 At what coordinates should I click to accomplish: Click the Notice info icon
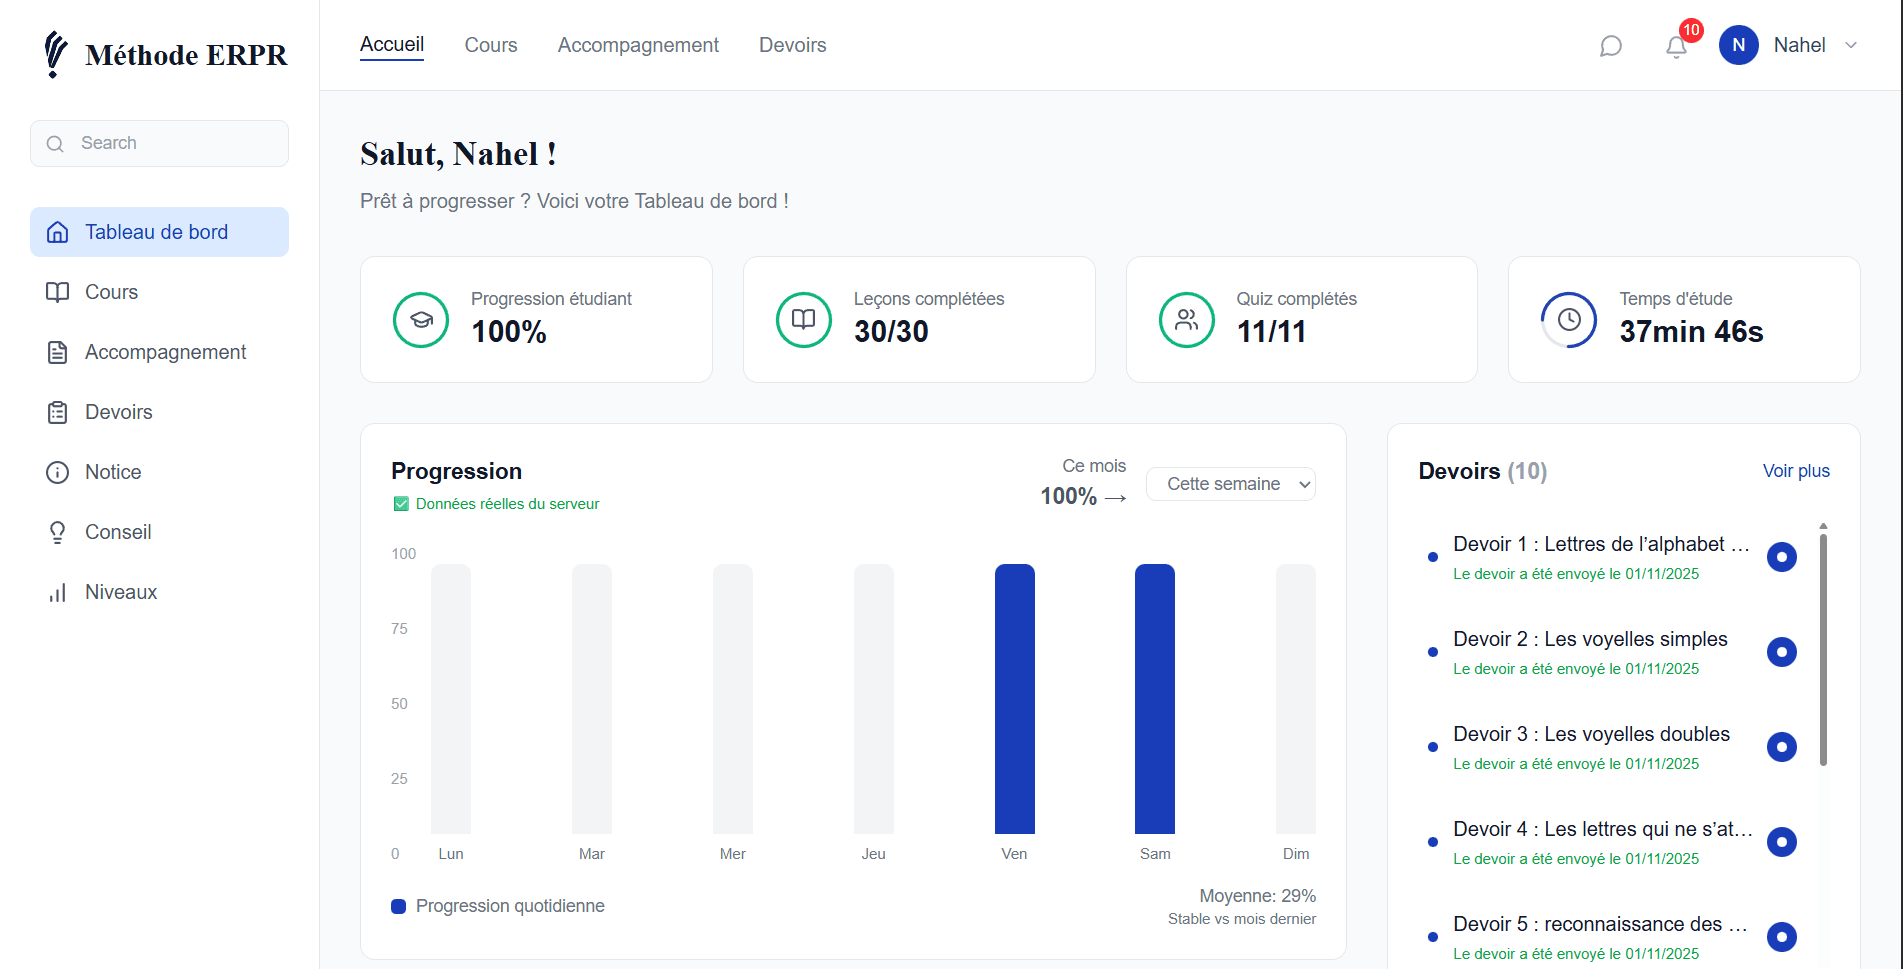58,472
